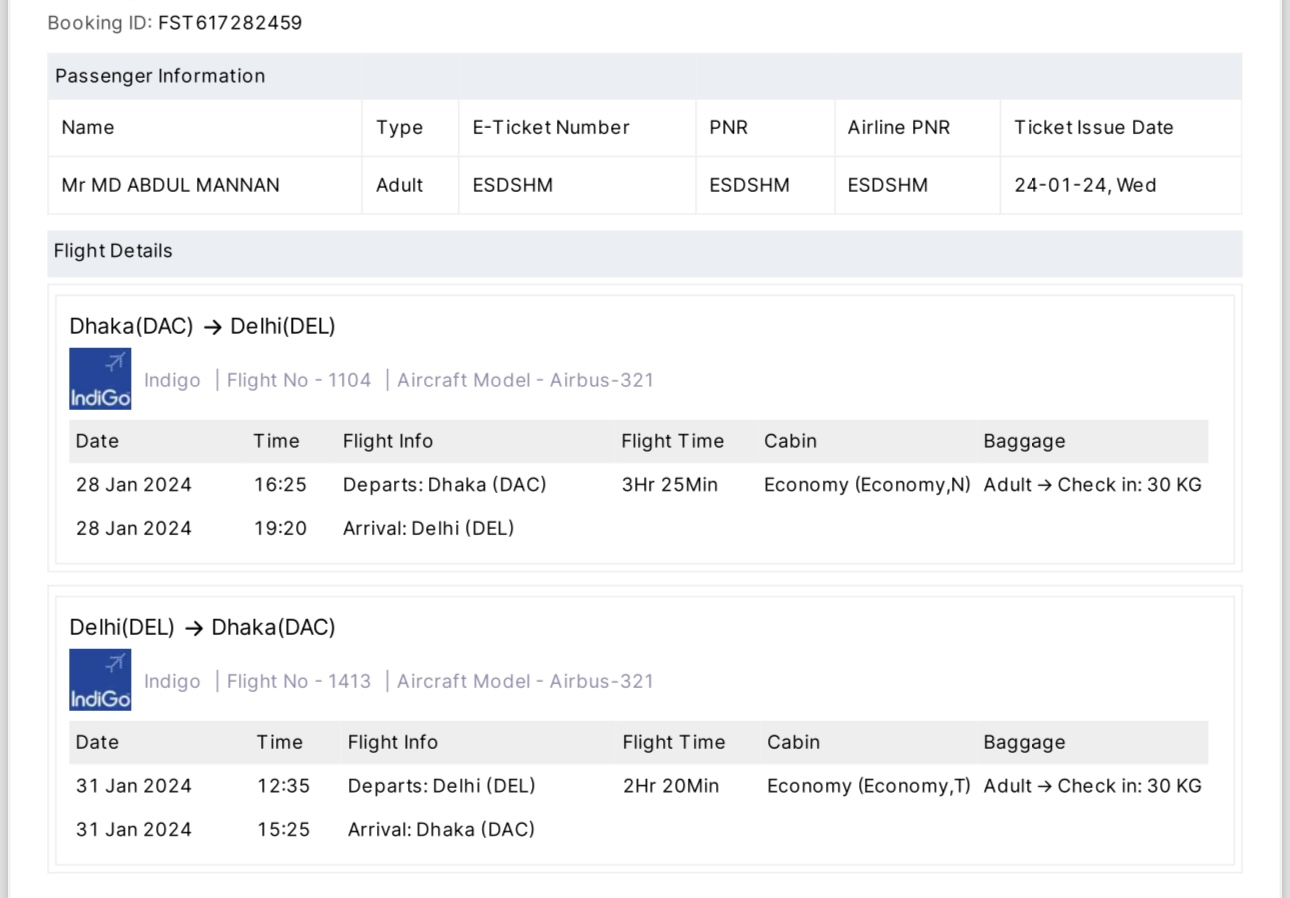The height and width of the screenshot is (898, 1290).
Task: Click the Dhaka(DAC) → Delhi(DEL) route title
Action: click(x=202, y=326)
